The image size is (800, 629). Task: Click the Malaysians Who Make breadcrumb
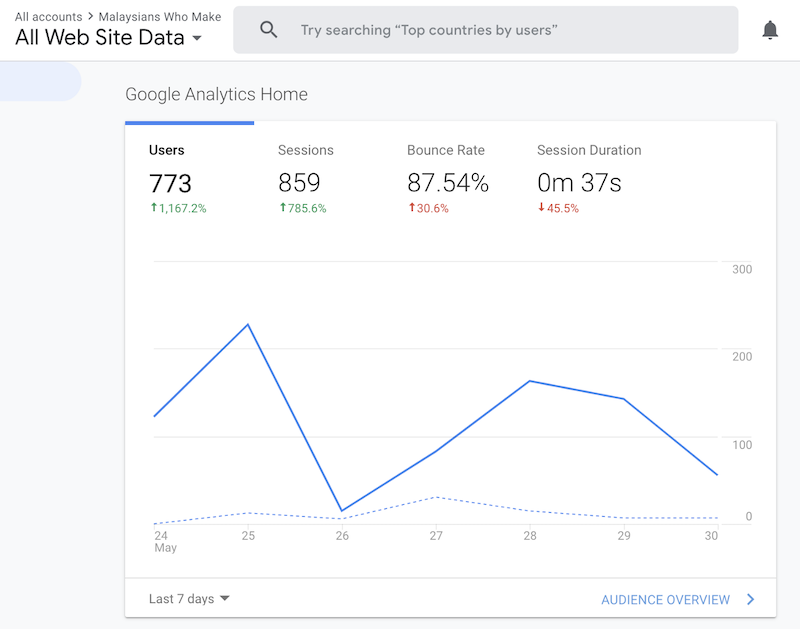click(160, 17)
